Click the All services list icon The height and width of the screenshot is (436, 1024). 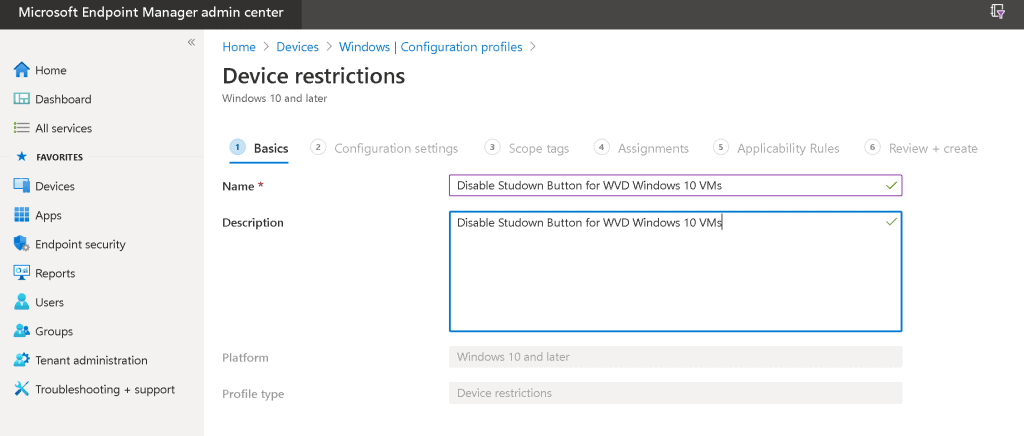pyautogui.click(x=22, y=128)
